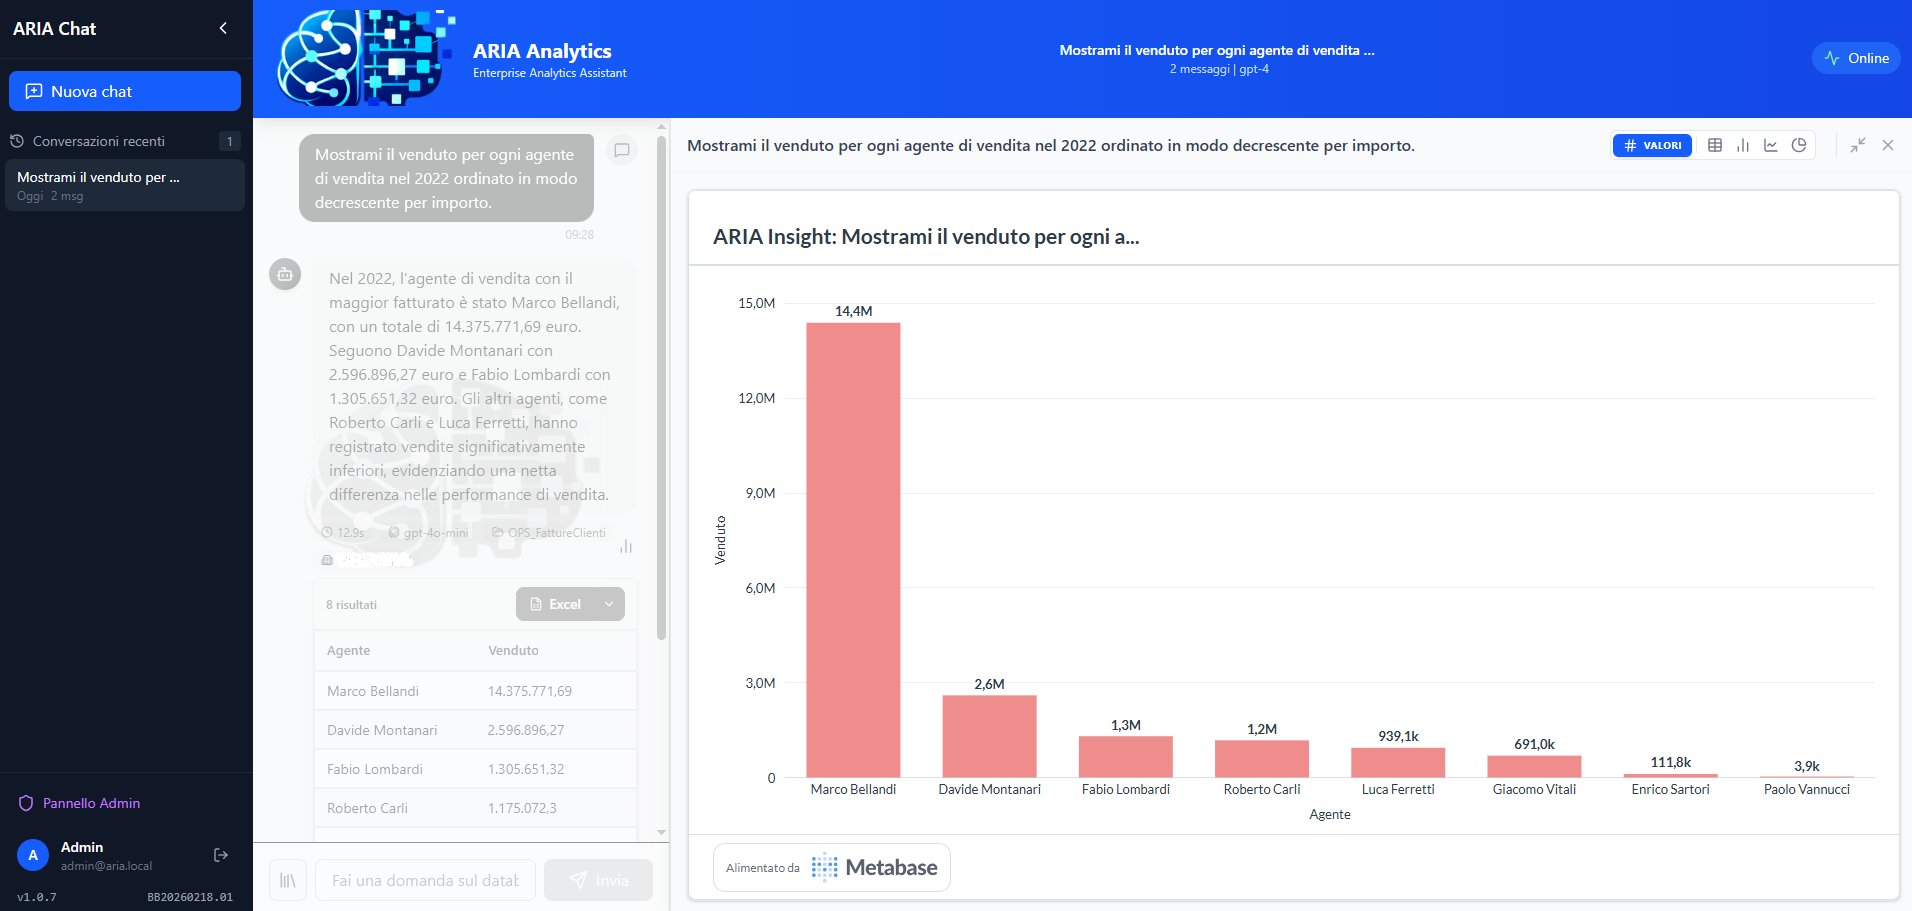Click the chat panel scrollbar down arrow
1912x911 pixels.
click(661, 832)
